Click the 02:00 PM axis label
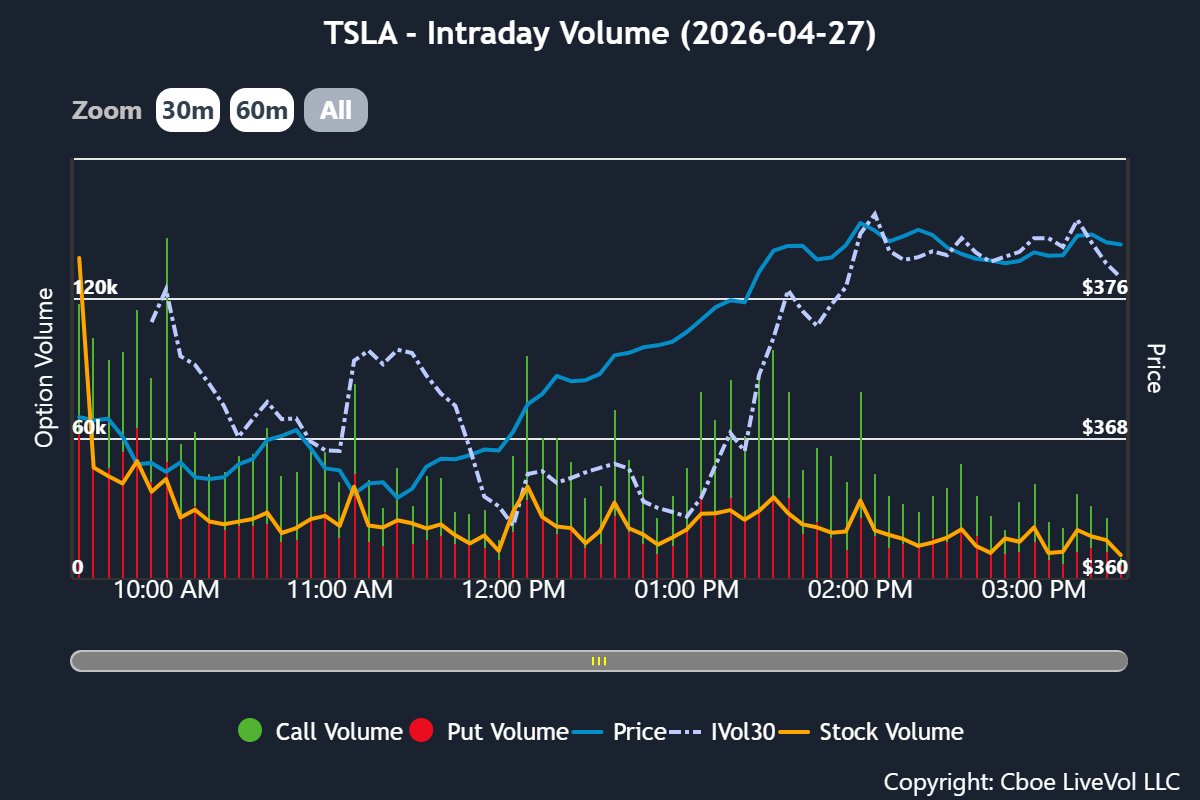1200x800 pixels. point(859,591)
